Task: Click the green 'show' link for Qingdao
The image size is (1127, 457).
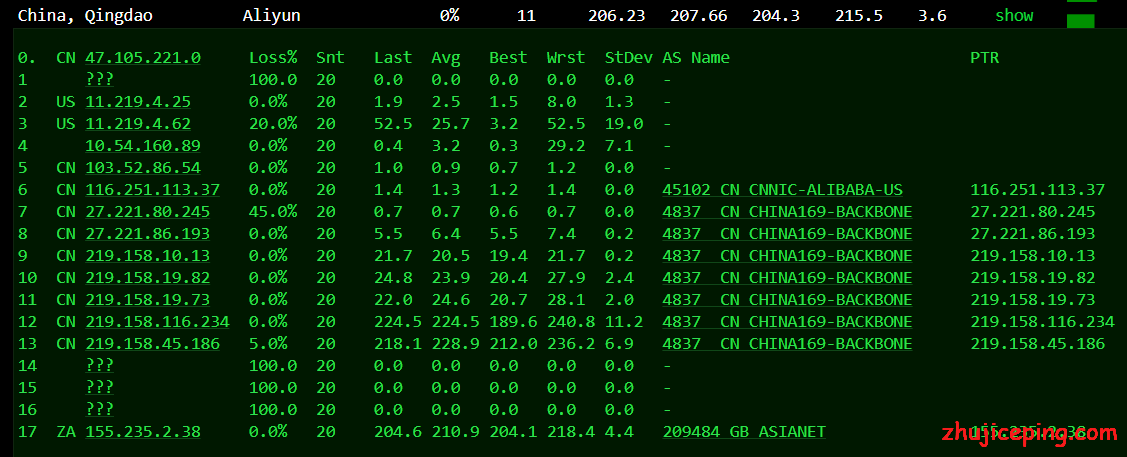Action: (x=1014, y=16)
